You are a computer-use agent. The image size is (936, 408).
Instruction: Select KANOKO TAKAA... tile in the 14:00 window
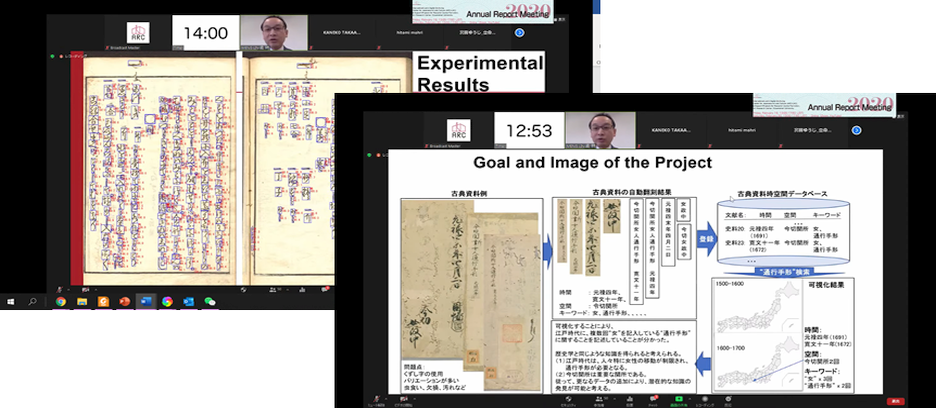pyautogui.click(x=341, y=33)
